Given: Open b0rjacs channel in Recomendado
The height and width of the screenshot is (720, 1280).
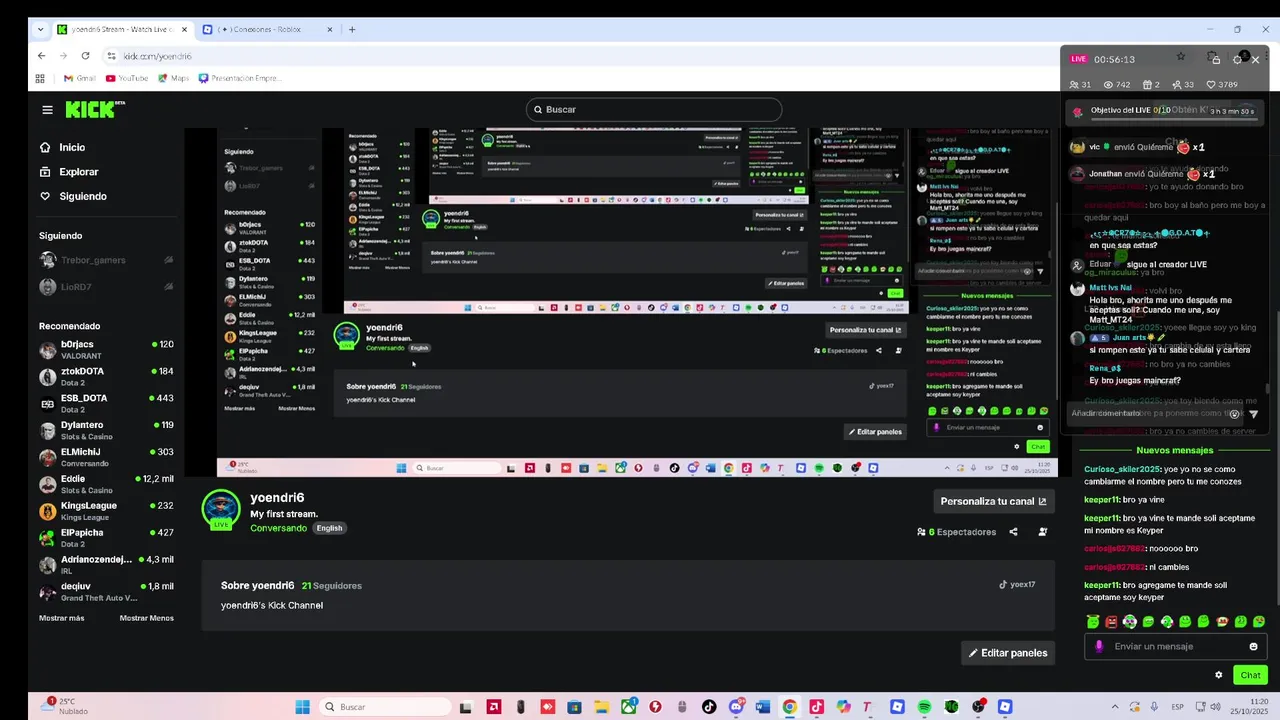Looking at the screenshot, I should [106, 349].
